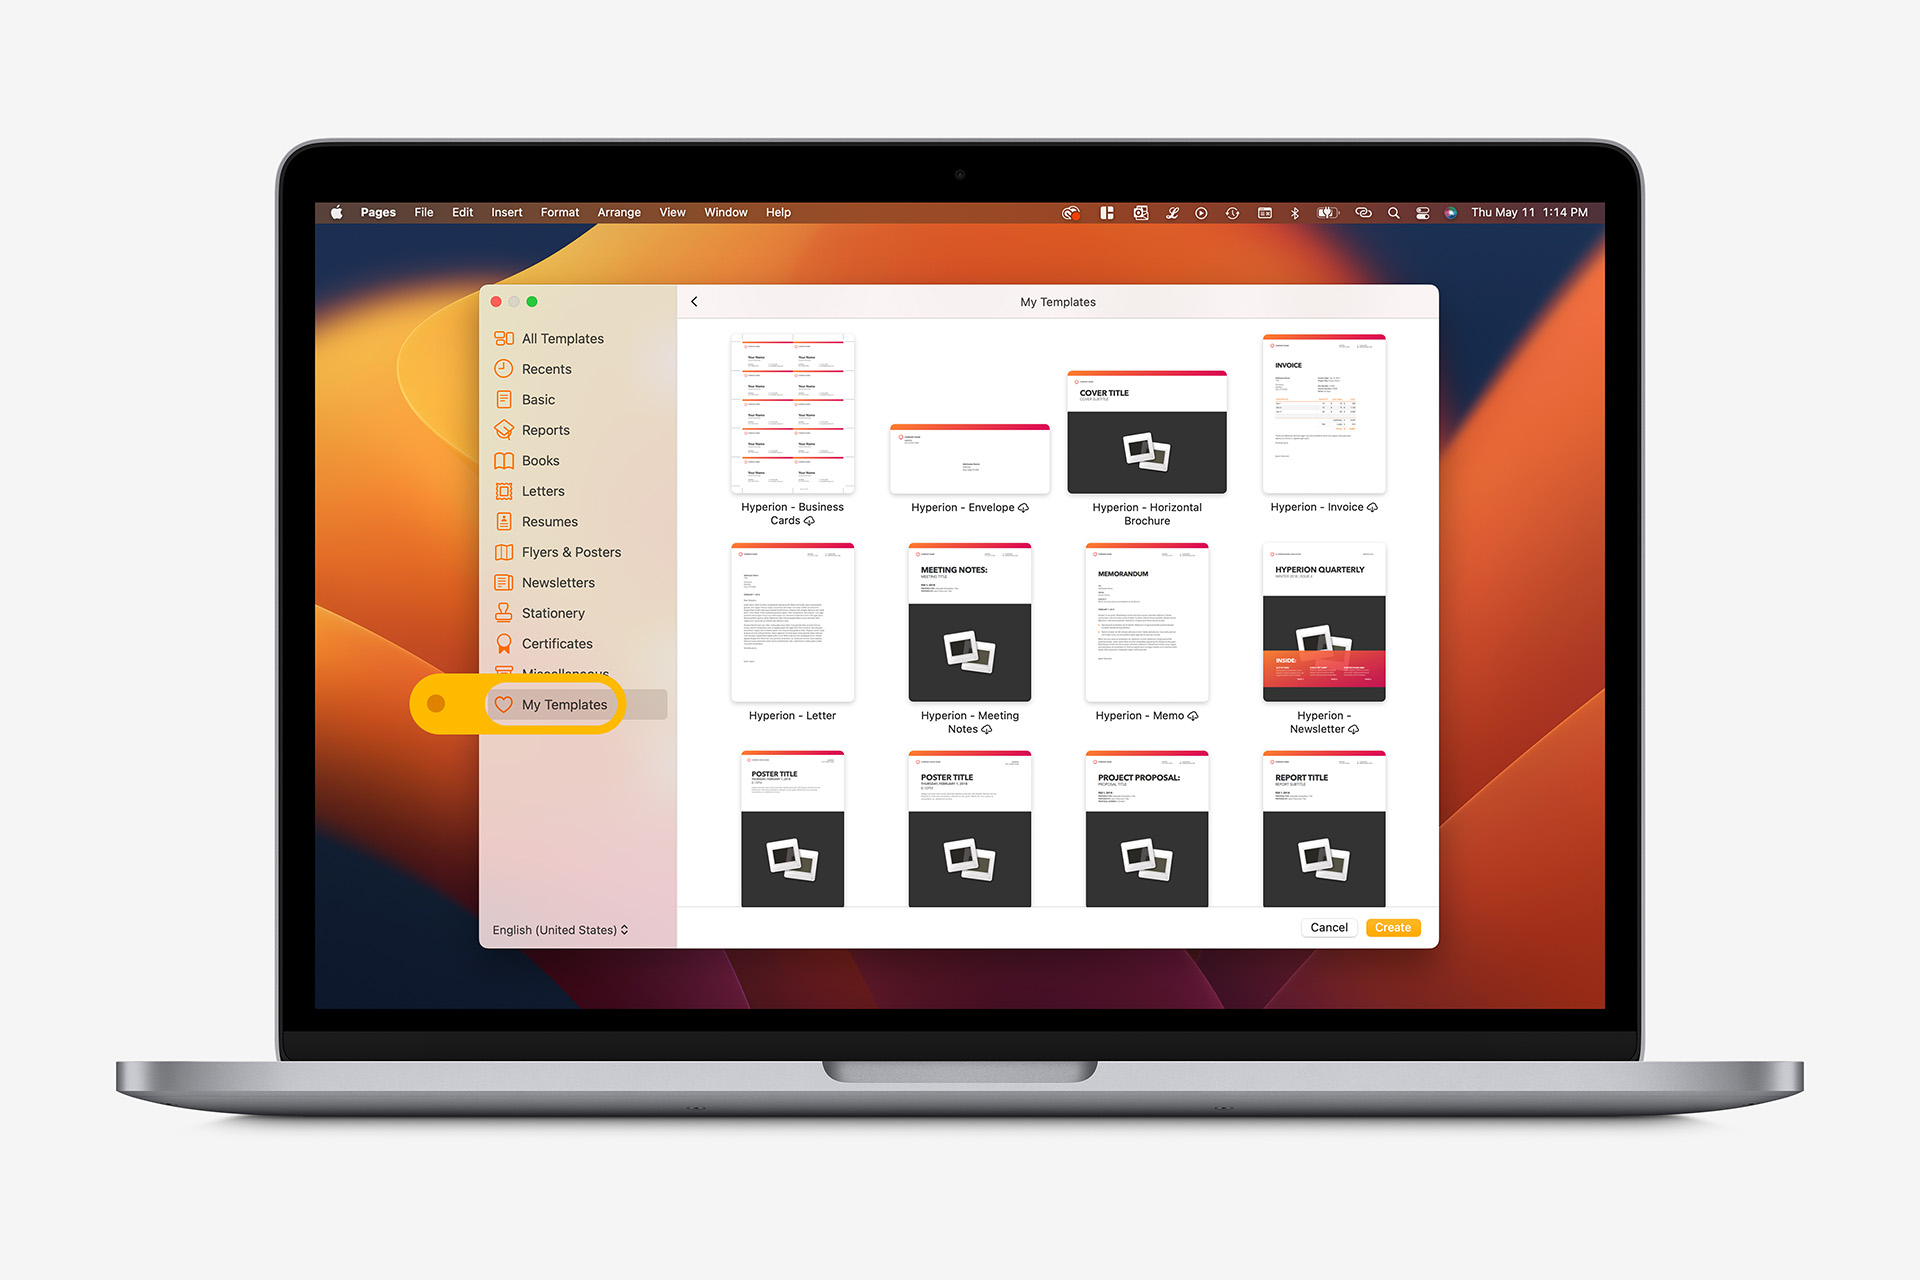This screenshot has width=1920, height=1280.
Task: Click the Create button
Action: tap(1393, 927)
